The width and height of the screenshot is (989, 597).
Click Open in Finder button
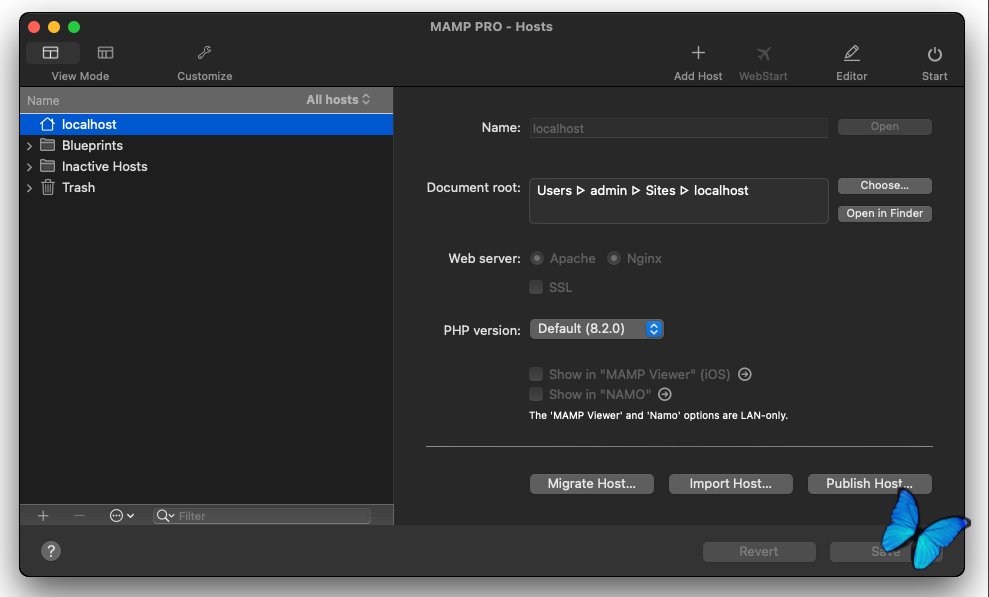pos(884,213)
